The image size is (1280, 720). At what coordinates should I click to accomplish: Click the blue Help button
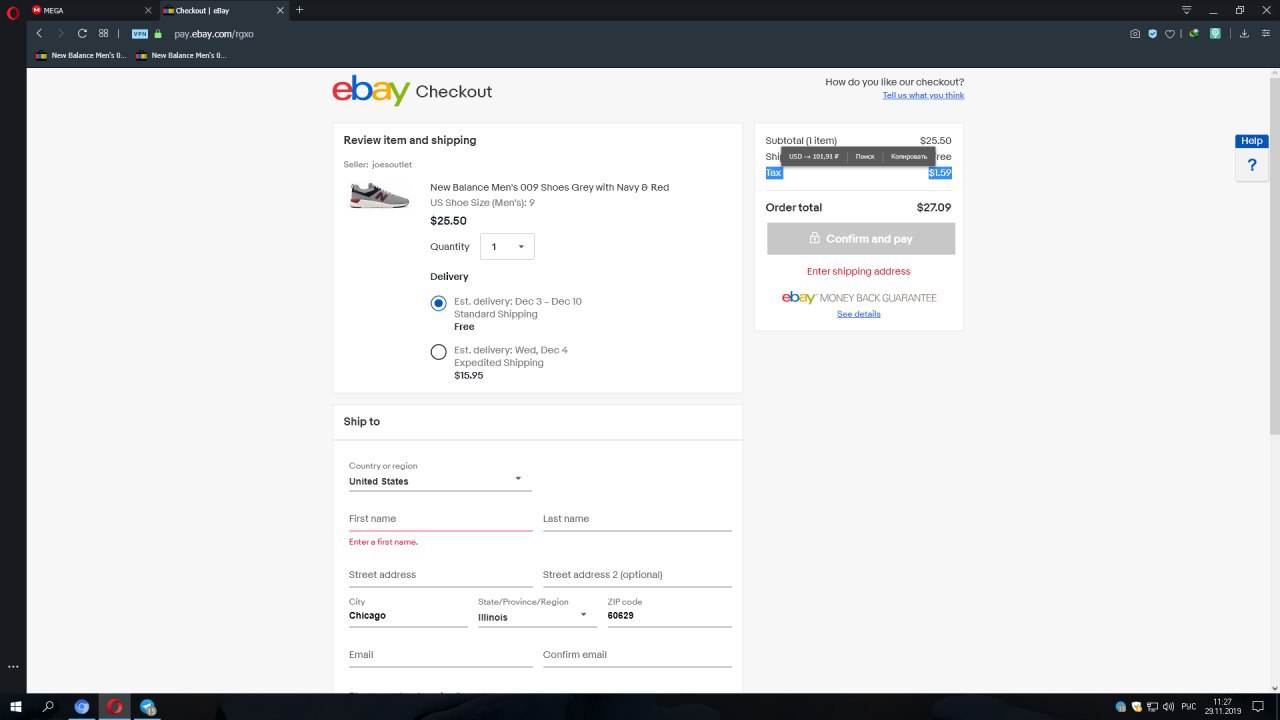click(x=1252, y=141)
